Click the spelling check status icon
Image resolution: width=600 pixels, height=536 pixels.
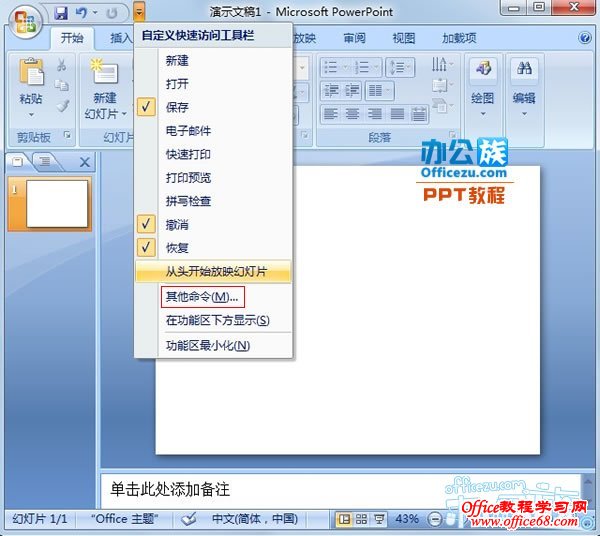click(x=188, y=519)
